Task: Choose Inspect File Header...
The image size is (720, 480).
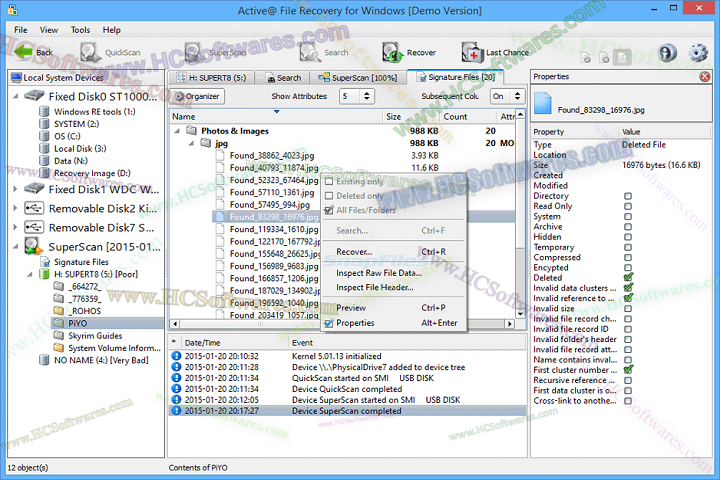Action: coord(375,287)
